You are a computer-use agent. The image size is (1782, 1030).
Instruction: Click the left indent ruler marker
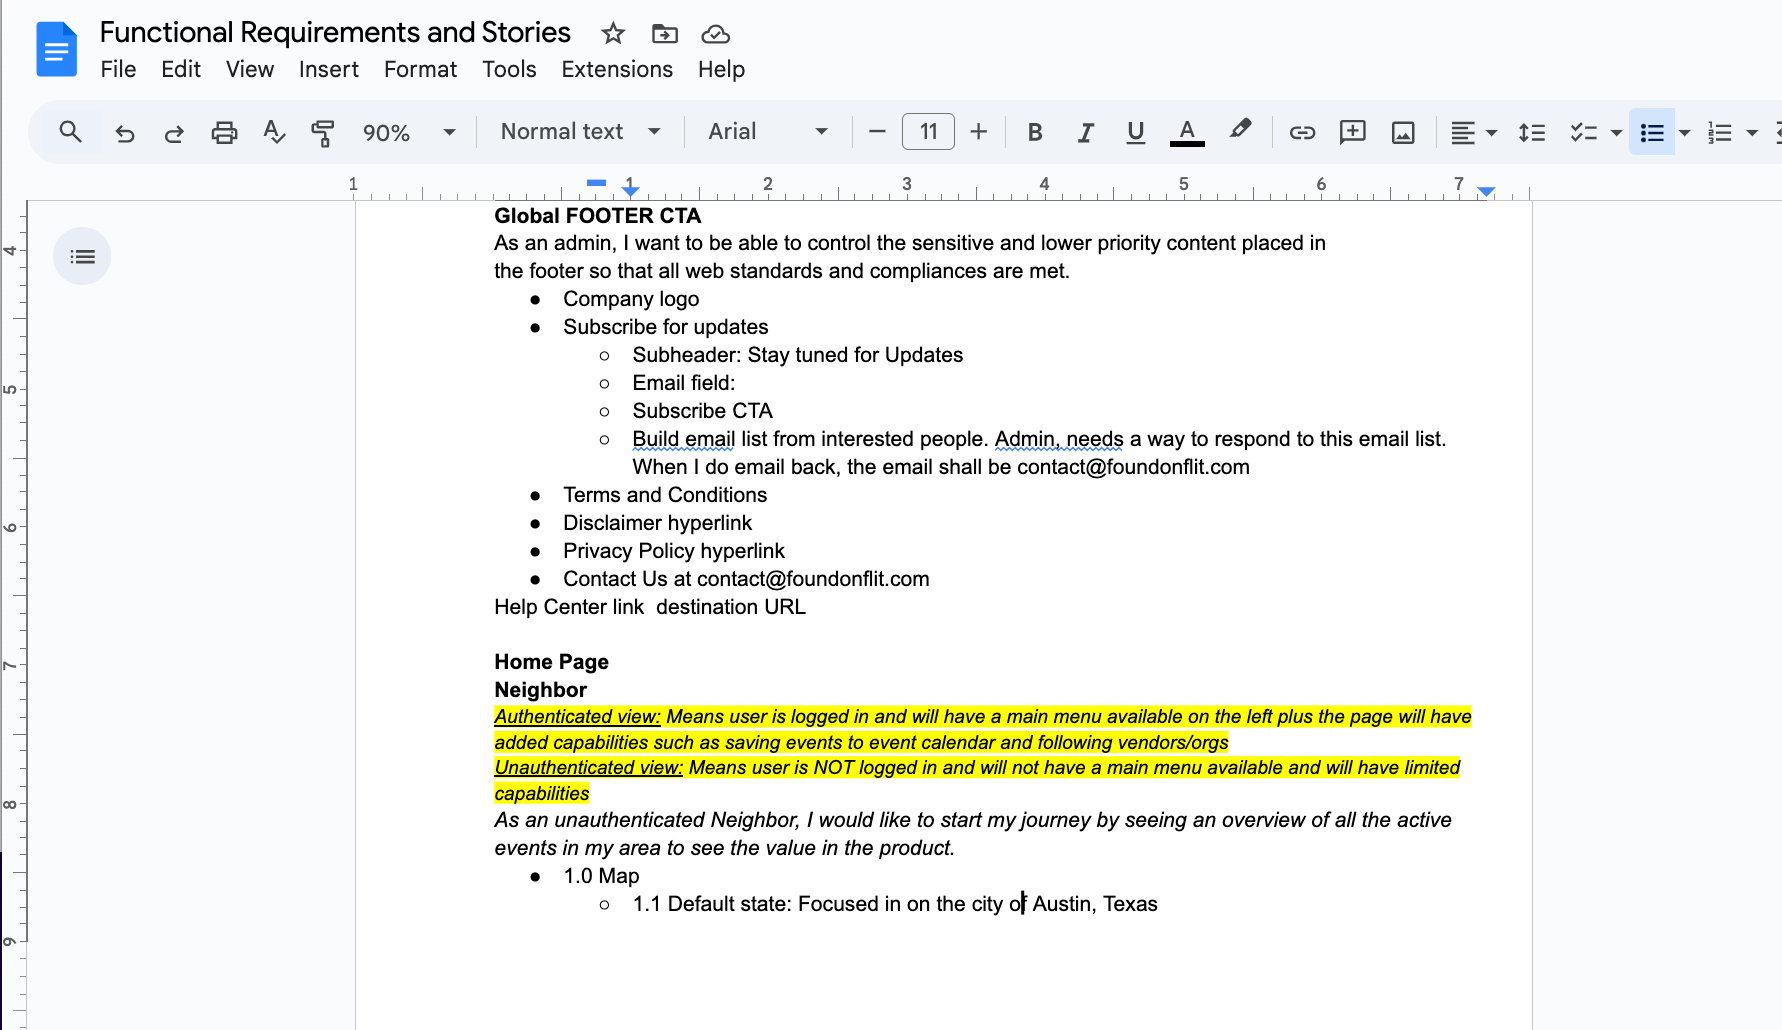pyautogui.click(x=630, y=190)
